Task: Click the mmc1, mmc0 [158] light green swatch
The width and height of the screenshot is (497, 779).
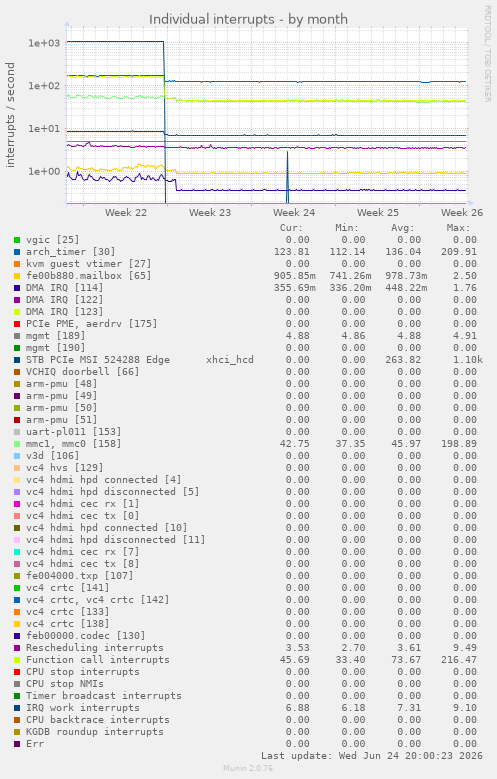Action: tap(17, 444)
